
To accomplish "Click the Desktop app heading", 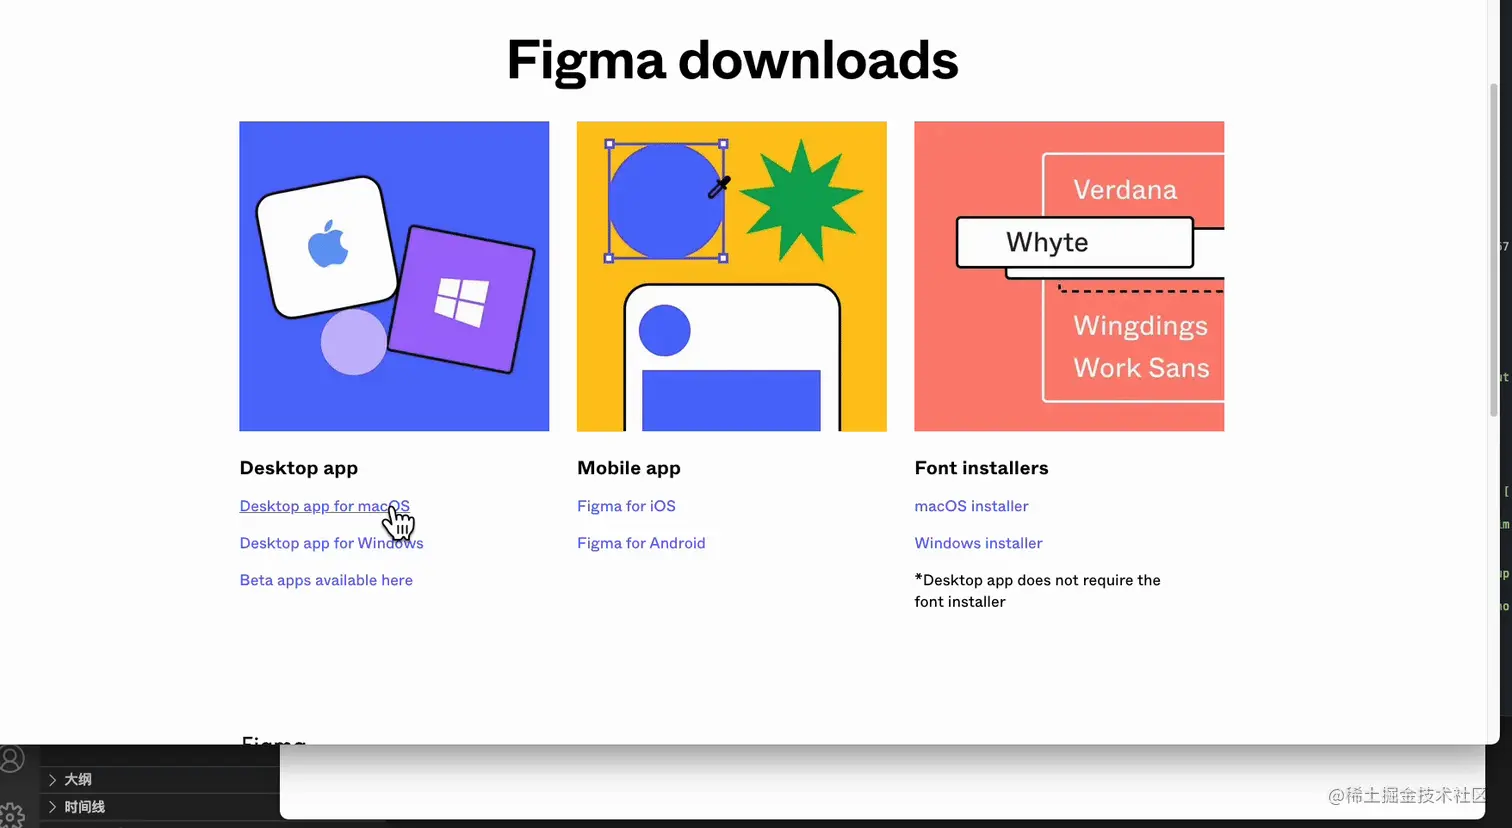I will click(x=299, y=468).
